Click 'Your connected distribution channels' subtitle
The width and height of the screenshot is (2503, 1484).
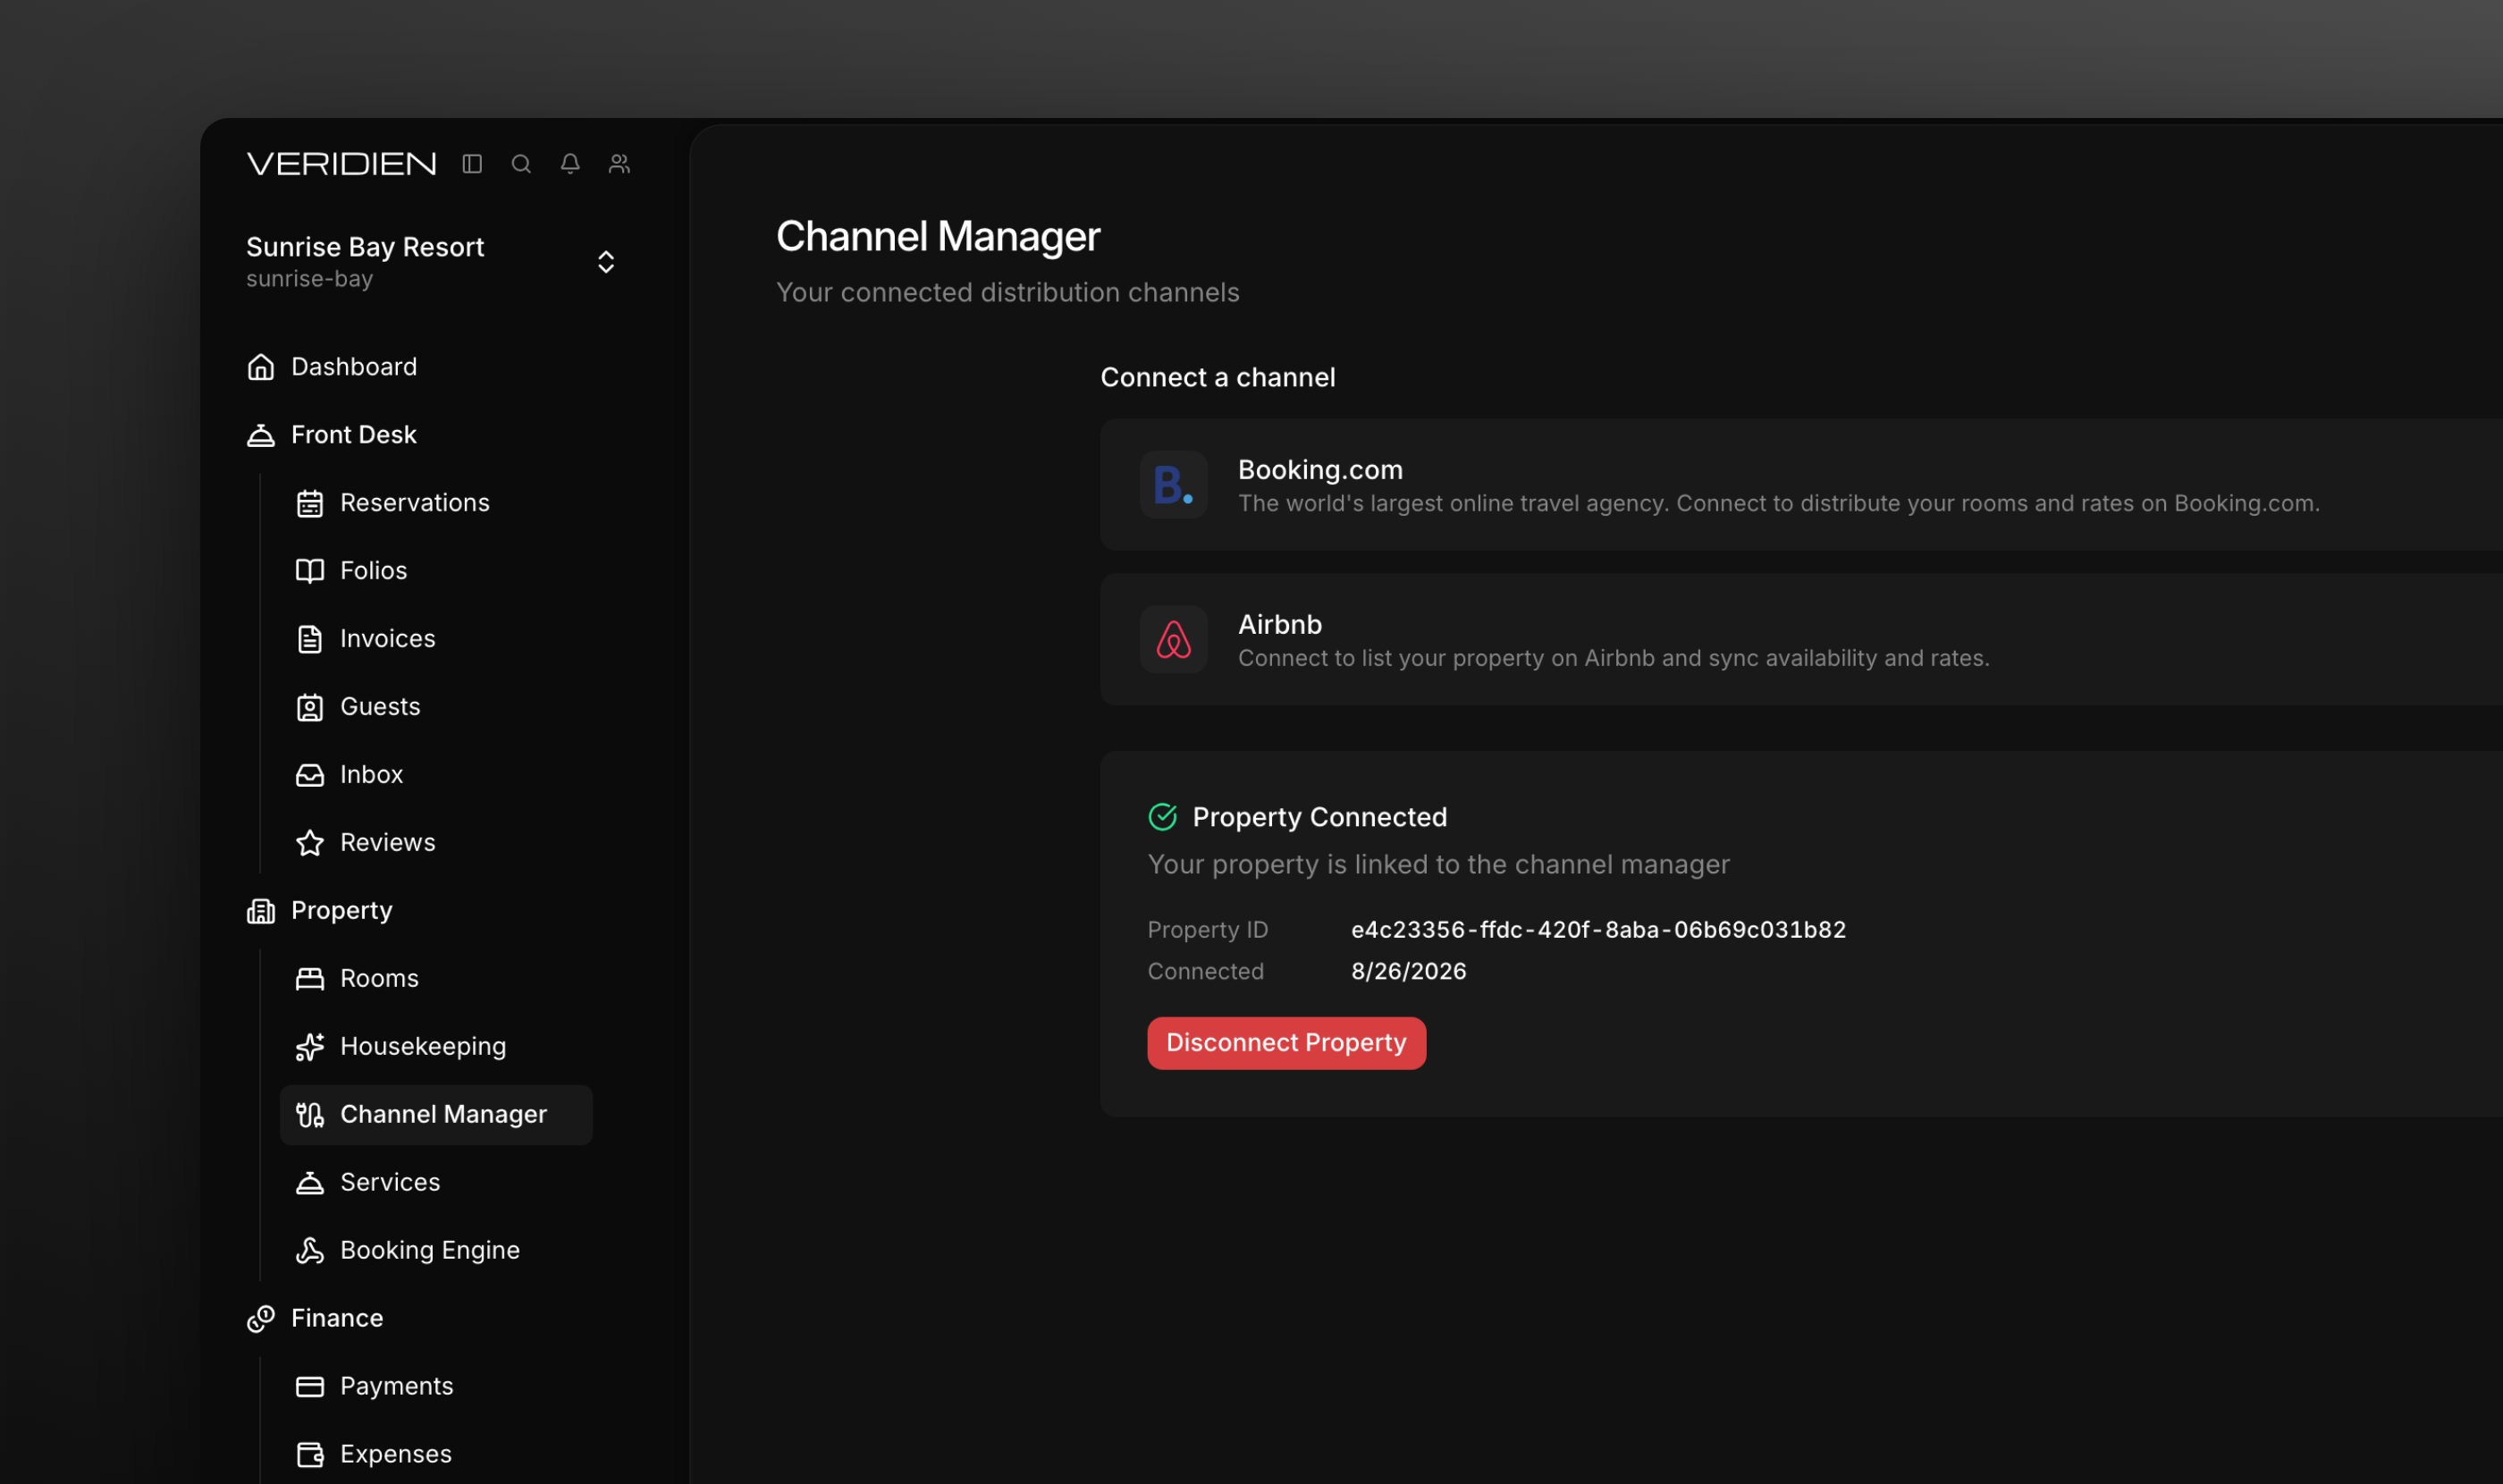coord(1007,292)
